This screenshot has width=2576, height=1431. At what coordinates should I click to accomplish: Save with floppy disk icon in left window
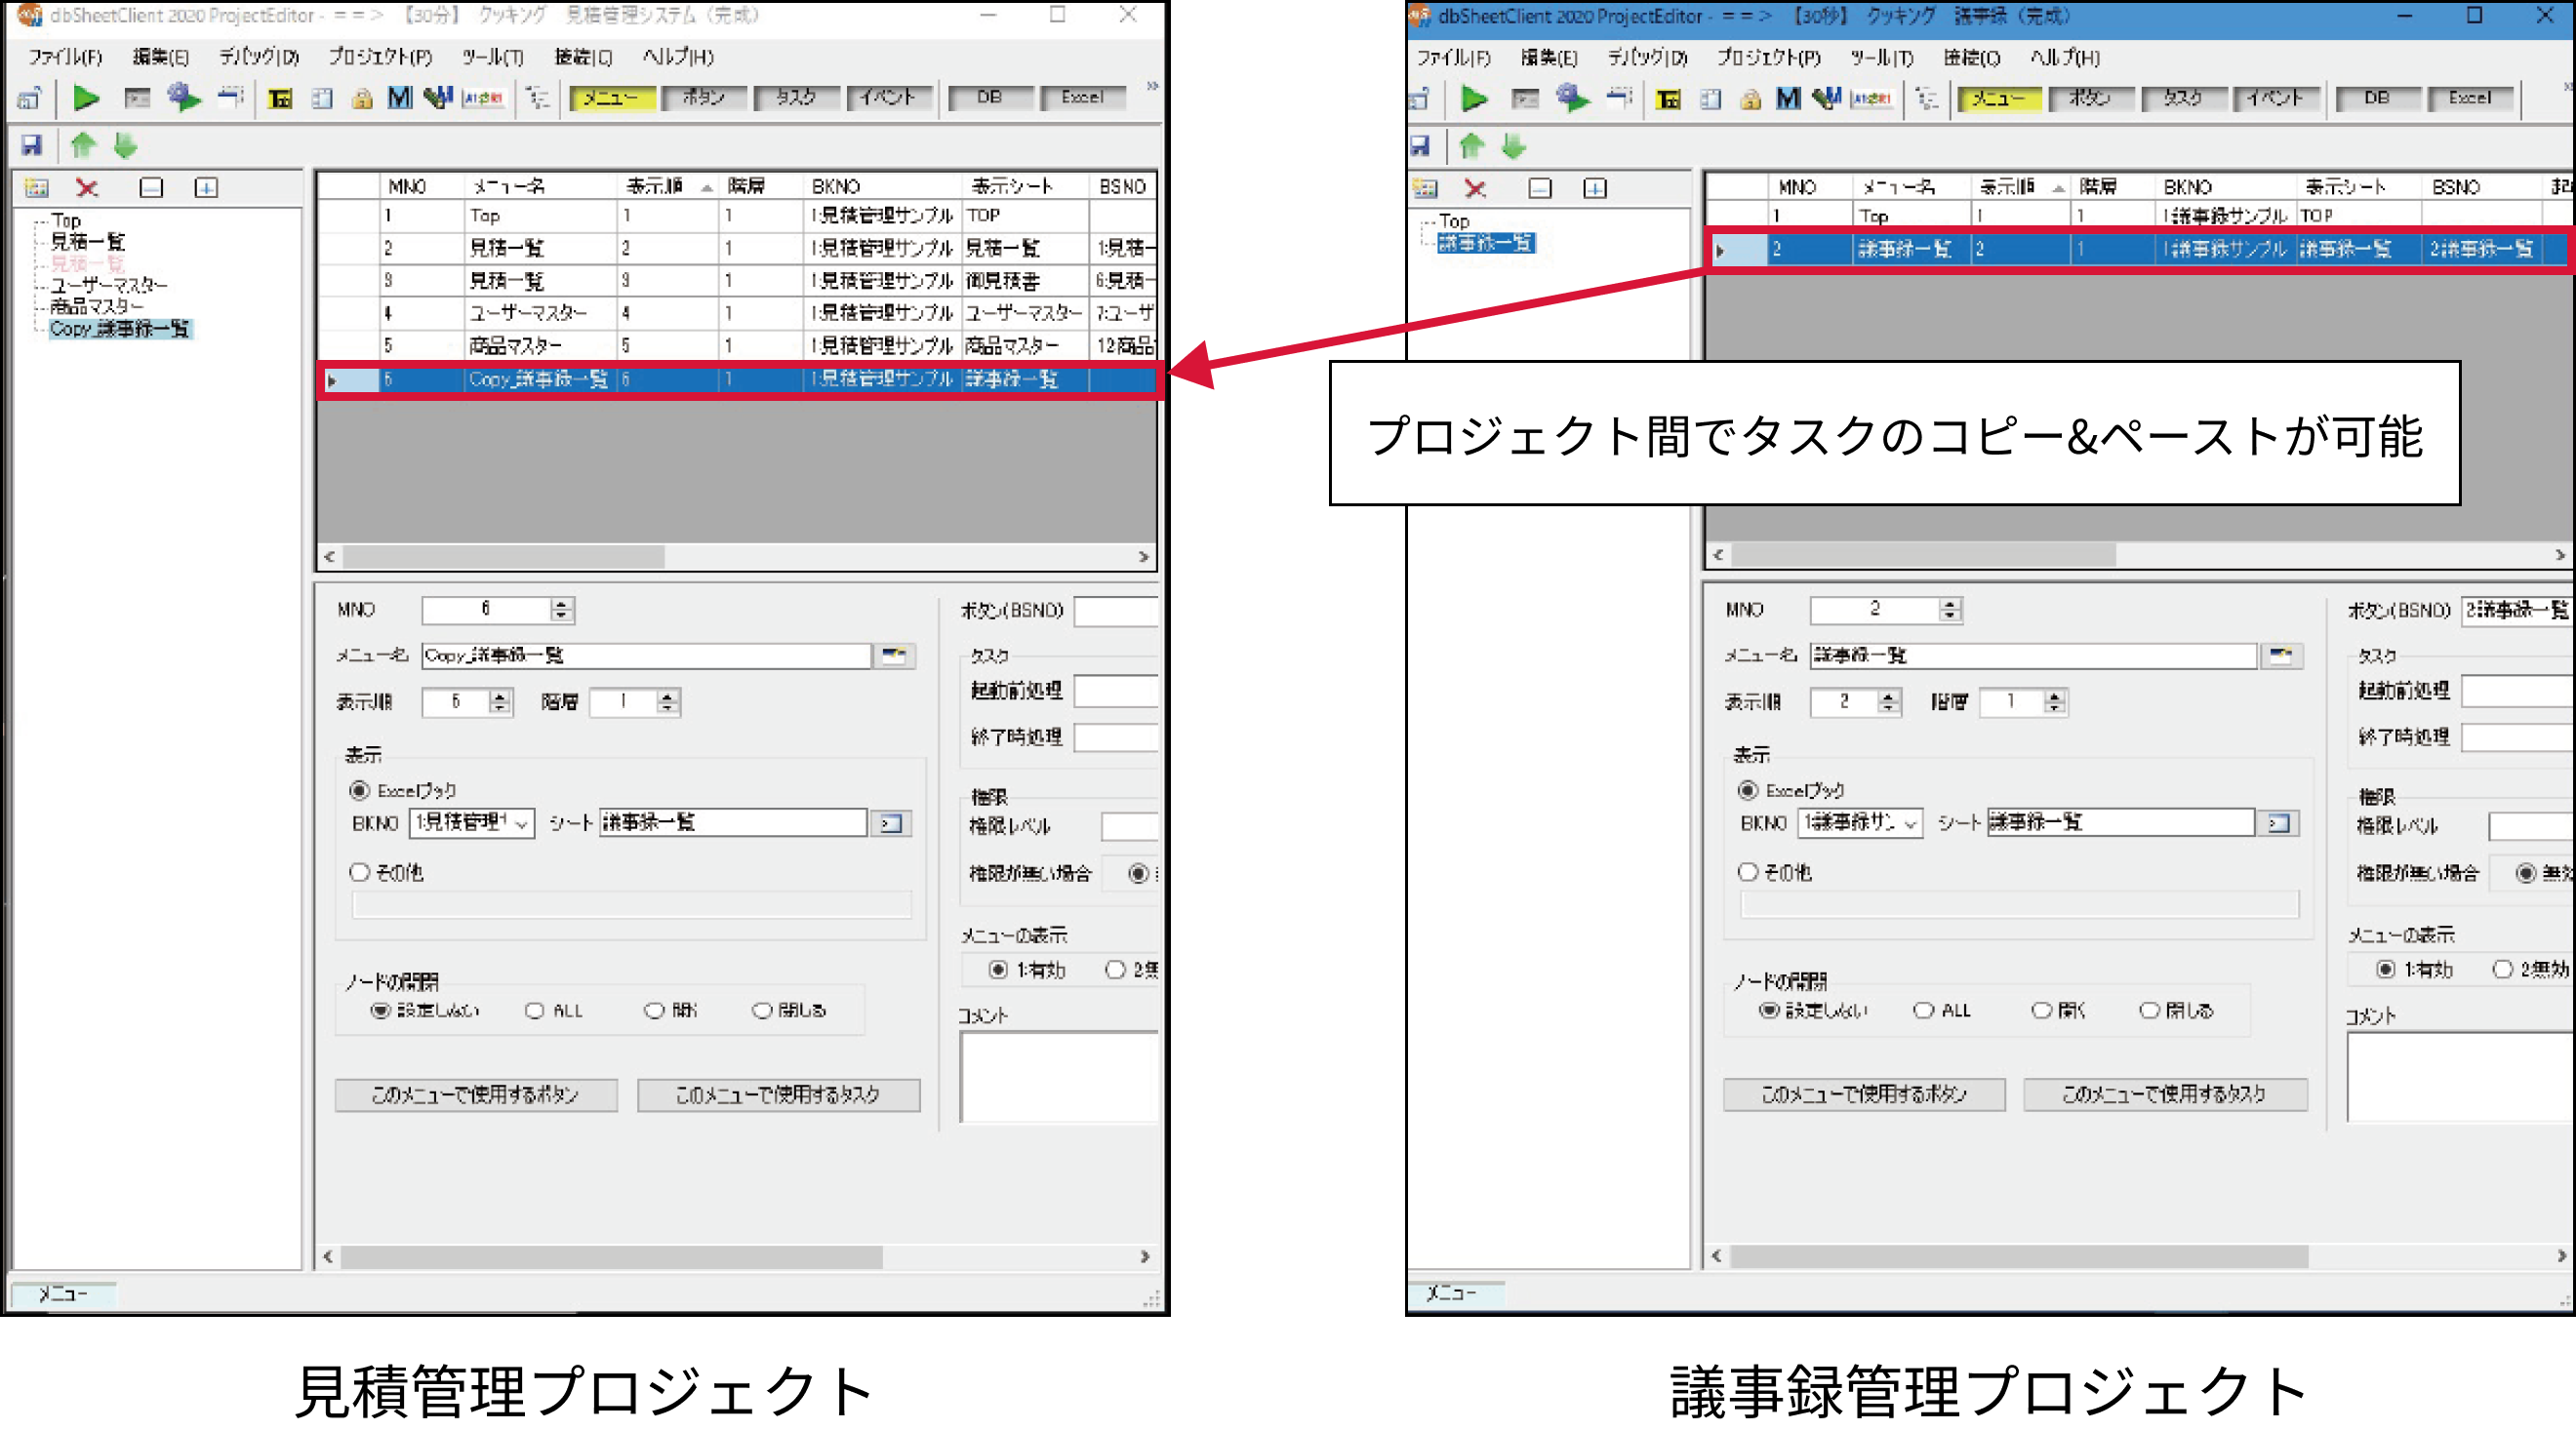(x=31, y=146)
